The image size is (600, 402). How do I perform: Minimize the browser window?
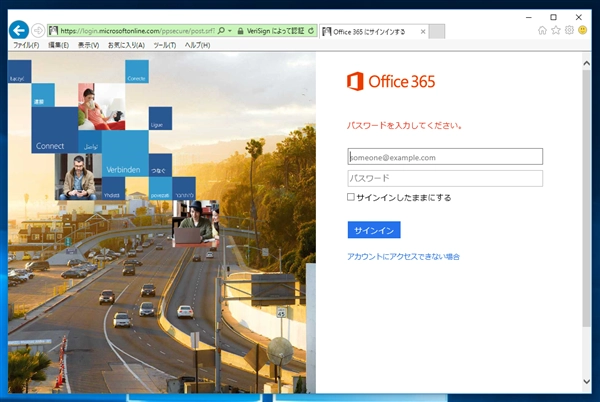tap(529, 17)
